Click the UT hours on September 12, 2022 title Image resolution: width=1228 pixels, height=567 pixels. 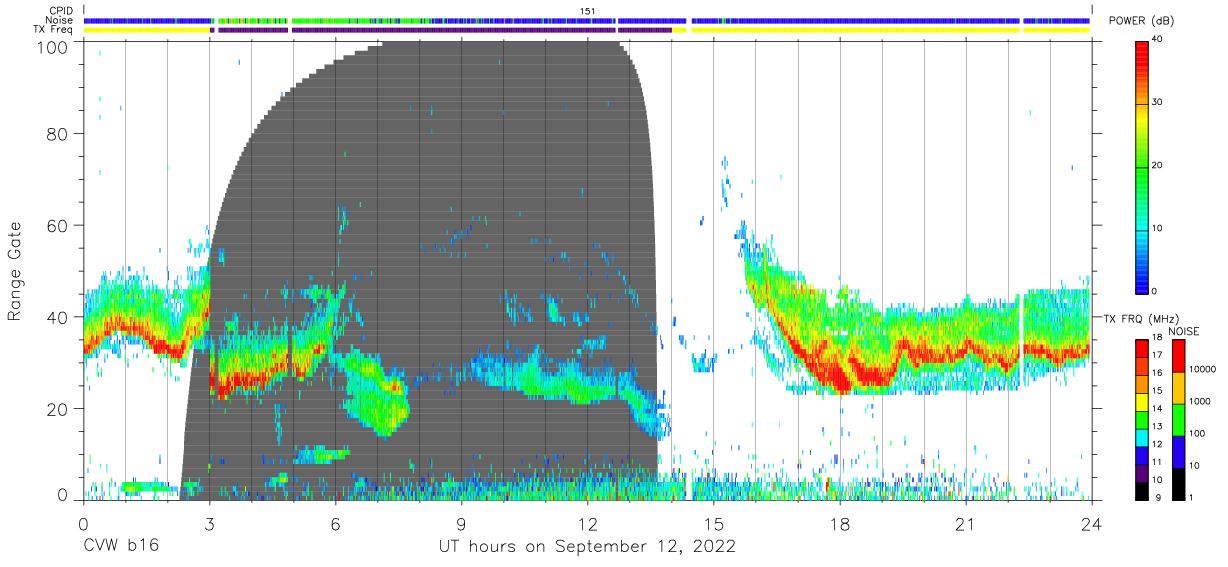(x=587, y=546)
